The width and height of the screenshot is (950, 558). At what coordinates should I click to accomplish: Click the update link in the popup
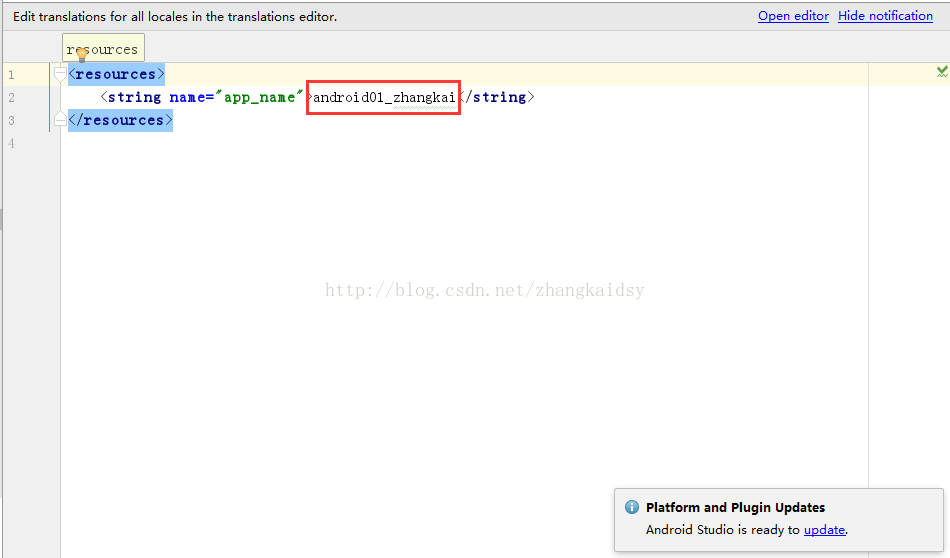pyautogui.click(x=824, y=530)
